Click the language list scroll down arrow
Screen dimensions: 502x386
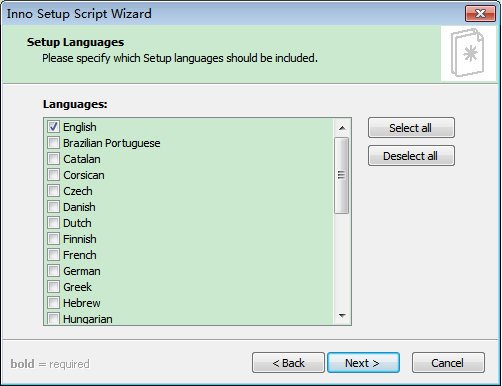click(x=342, y=315)
